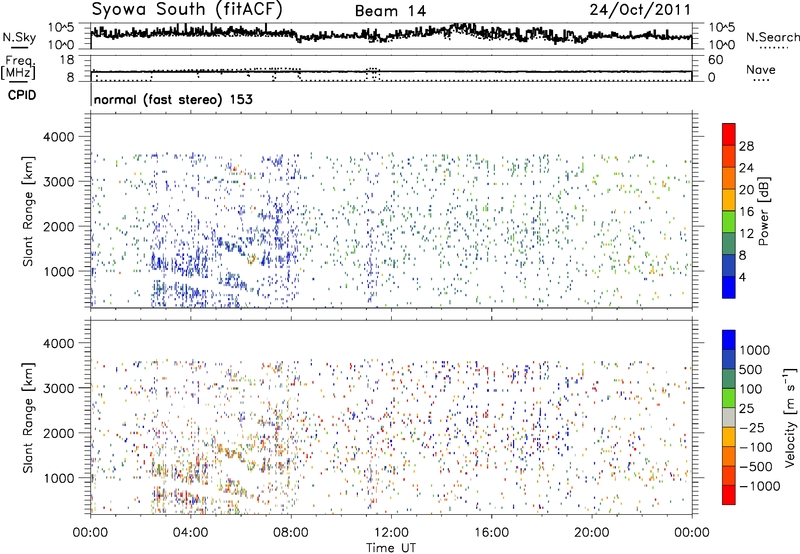
Task: Click the '04:00' time axis tick label
Action: [190, 532]
